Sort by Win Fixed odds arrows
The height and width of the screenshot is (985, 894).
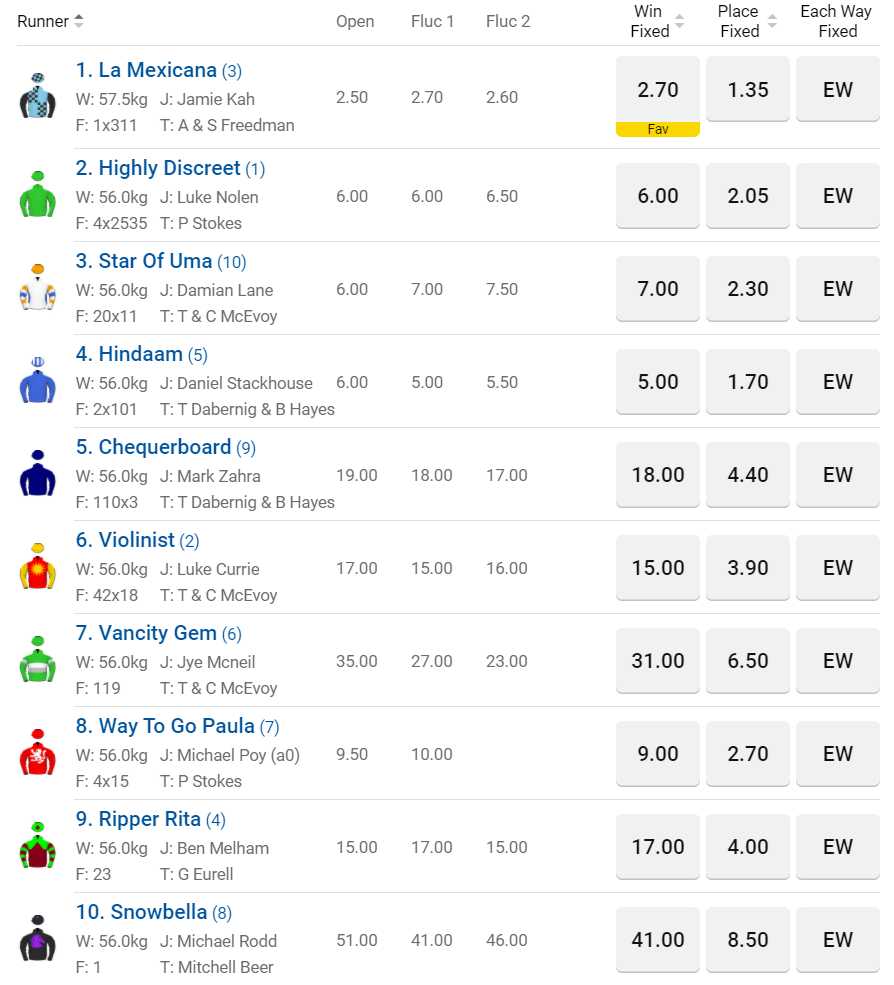click(x=680, y=21)
